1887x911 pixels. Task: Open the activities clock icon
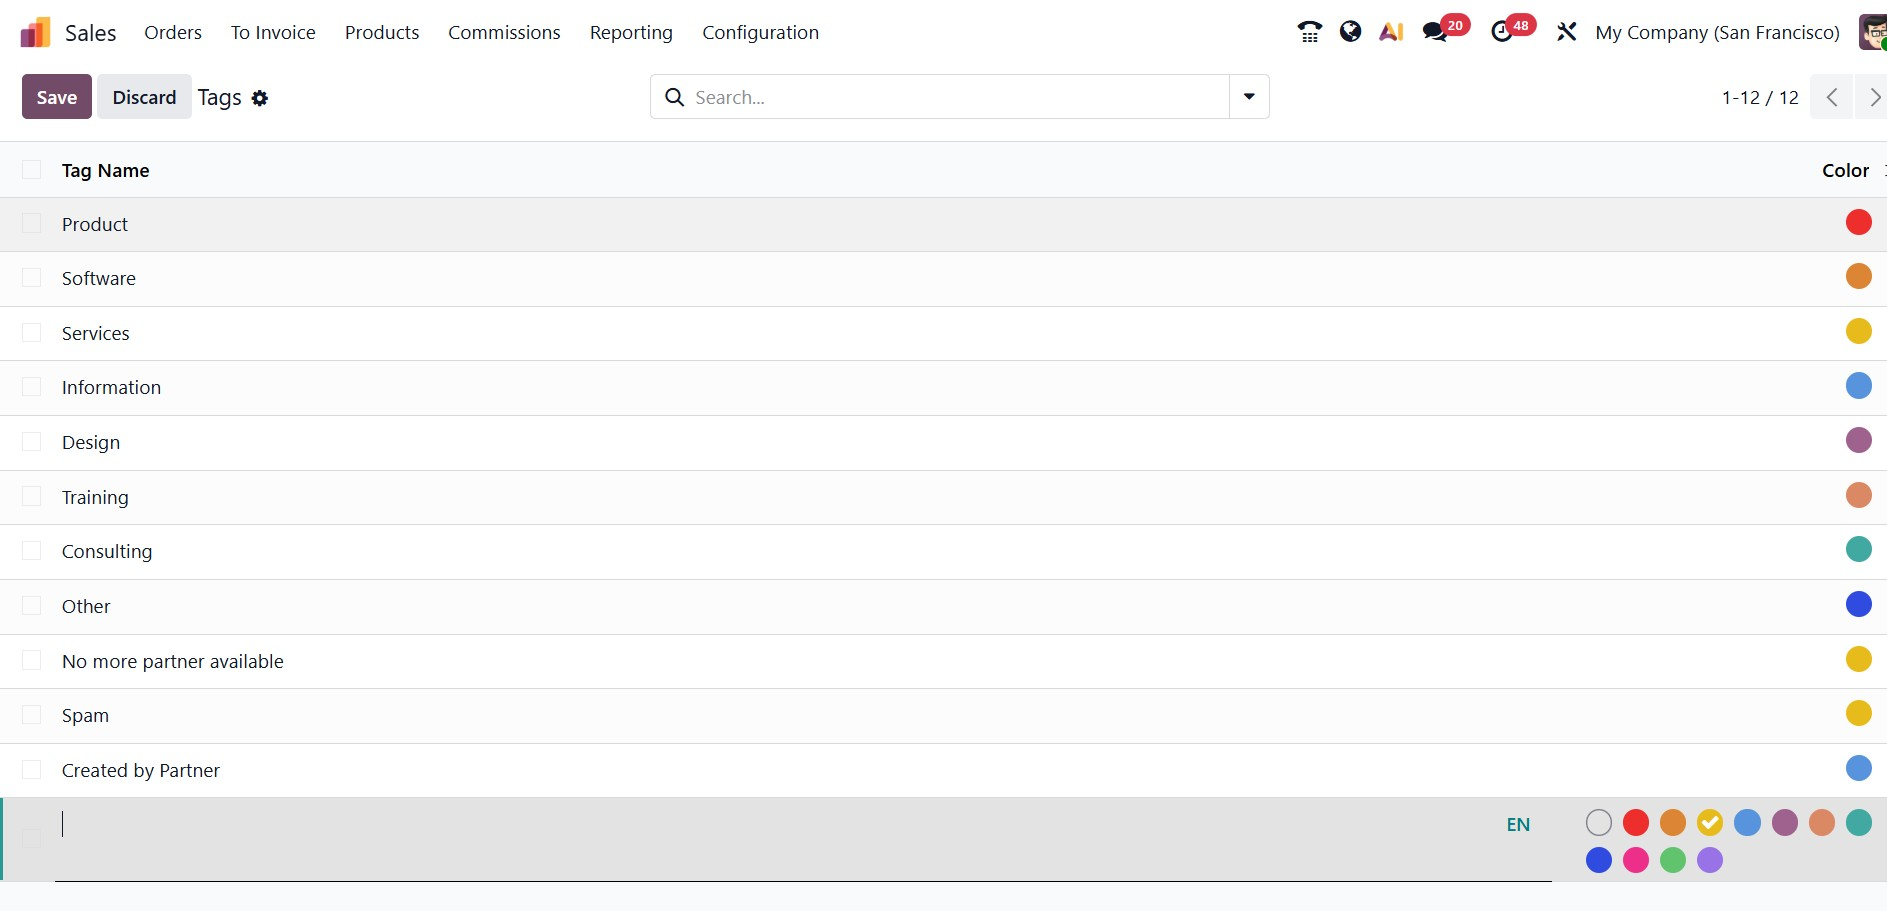pyautogui.click(x=1501, y=32)
